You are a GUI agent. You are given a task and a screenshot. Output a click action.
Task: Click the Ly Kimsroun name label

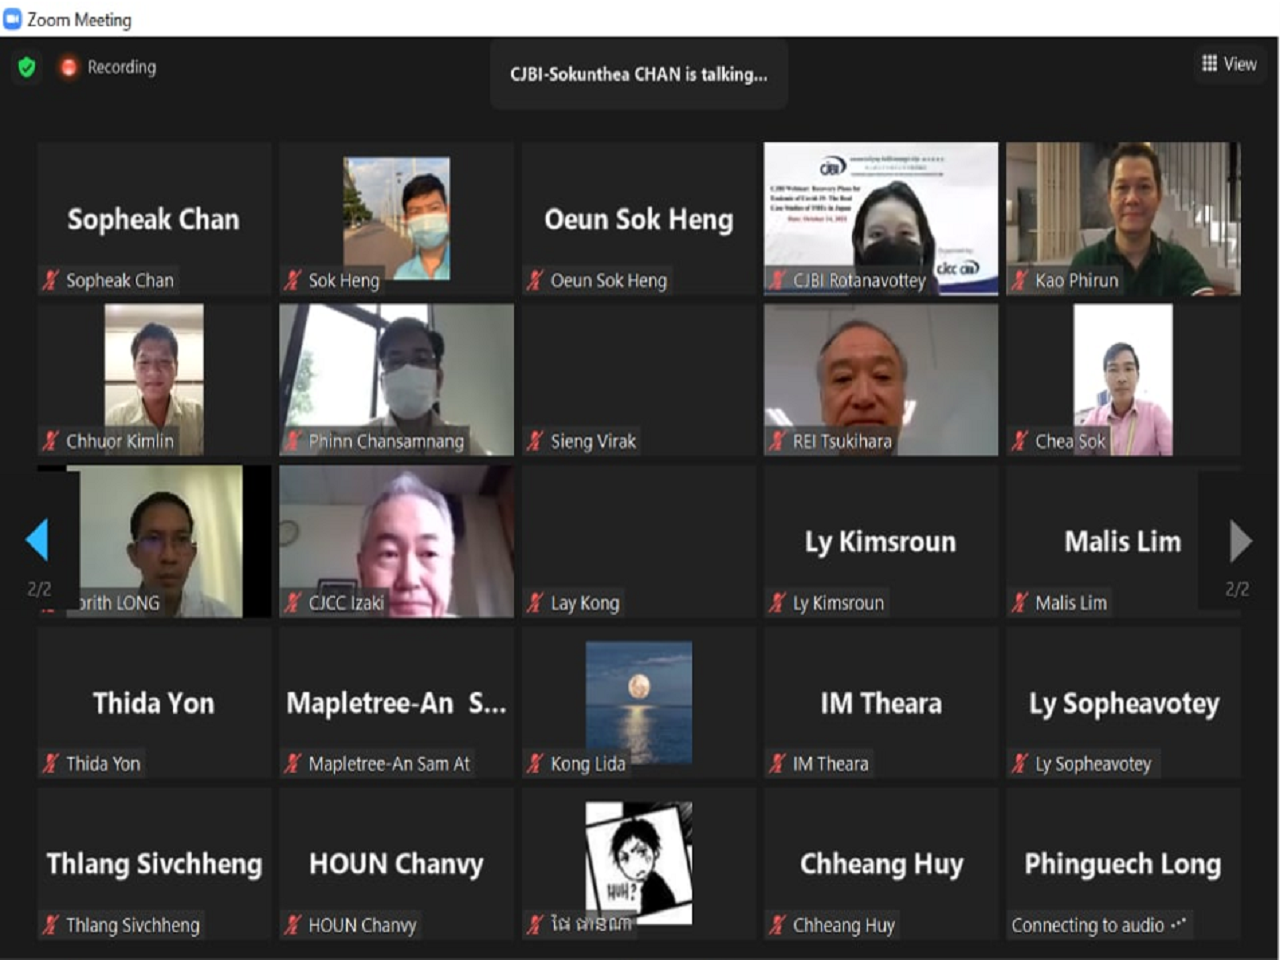pos(837,603)
